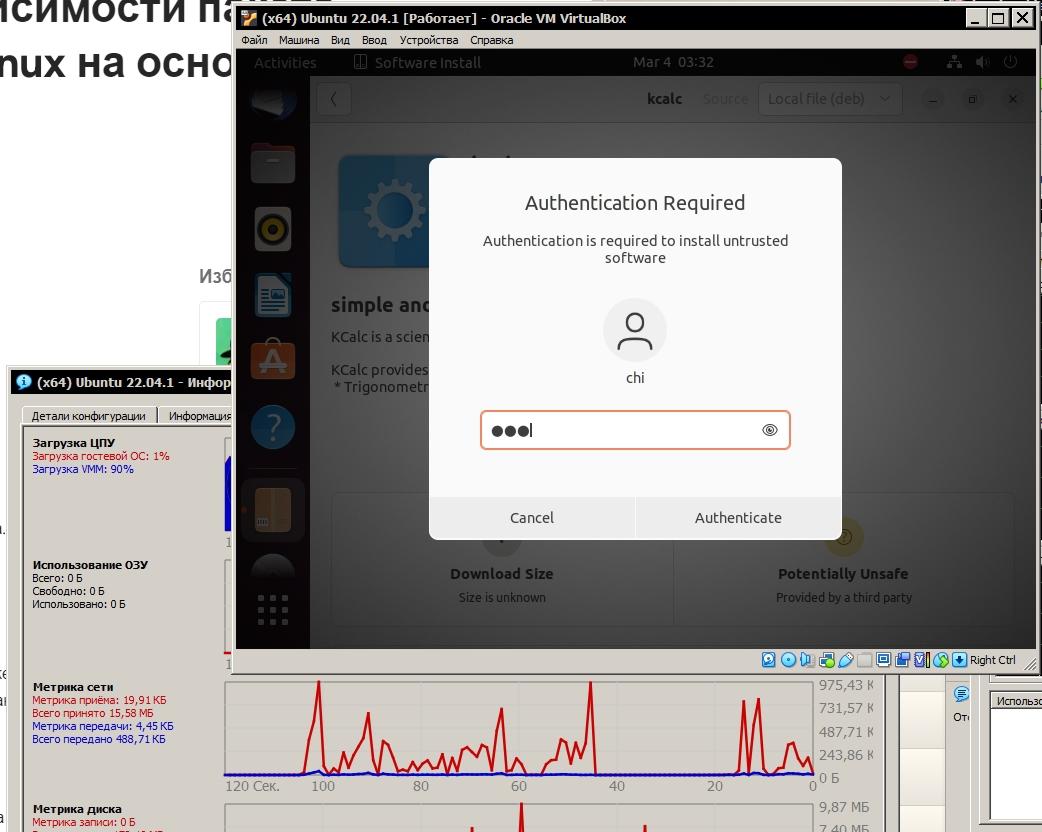Viewport: 1042px width, 832px height.
Task: Open the Ввод menu
Action: pos(374,40)
